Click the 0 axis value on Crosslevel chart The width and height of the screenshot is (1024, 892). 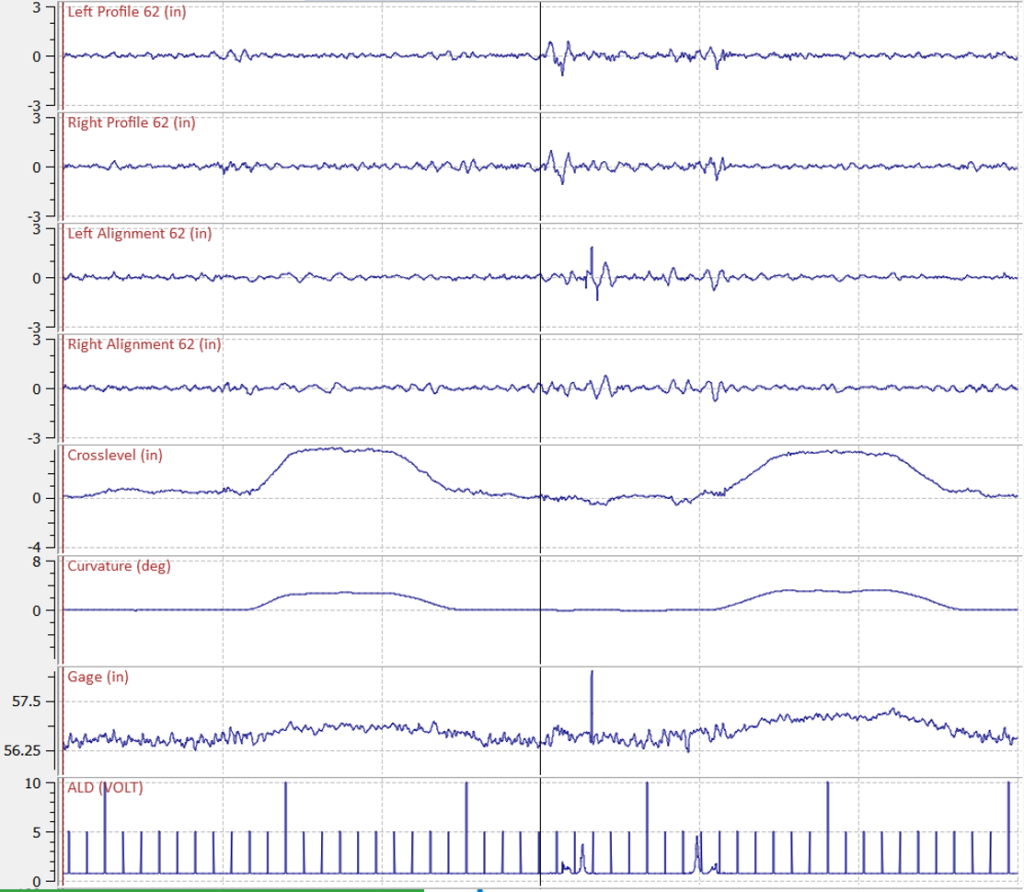[x=37, y=498]
